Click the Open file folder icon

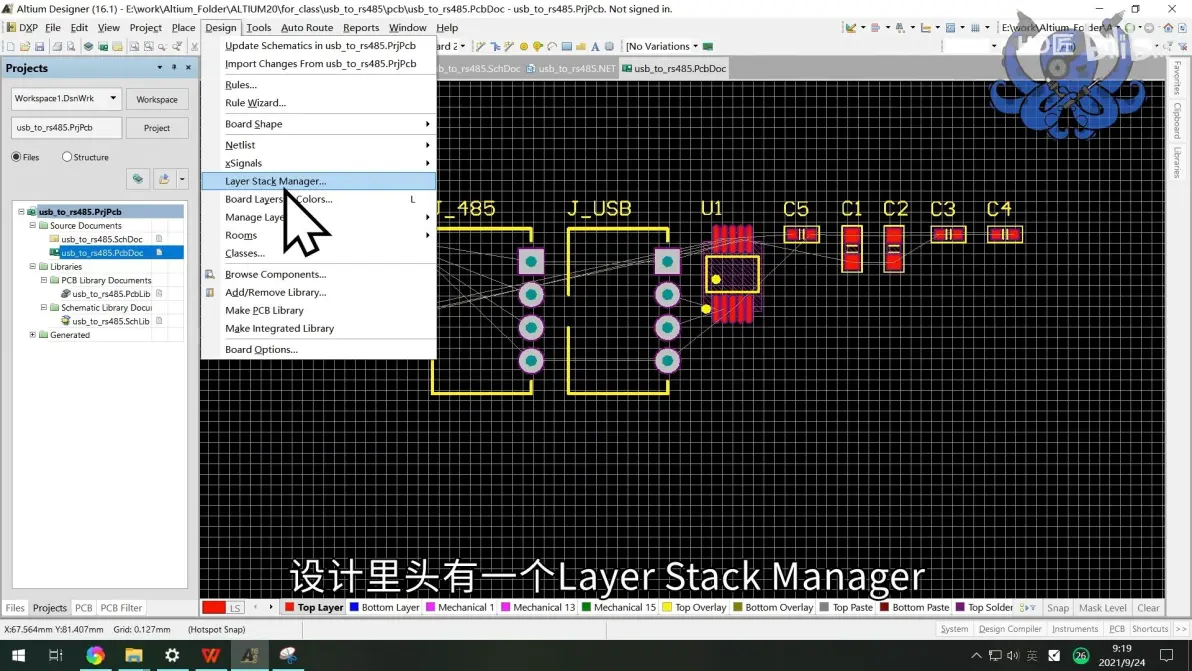(25, 46)
